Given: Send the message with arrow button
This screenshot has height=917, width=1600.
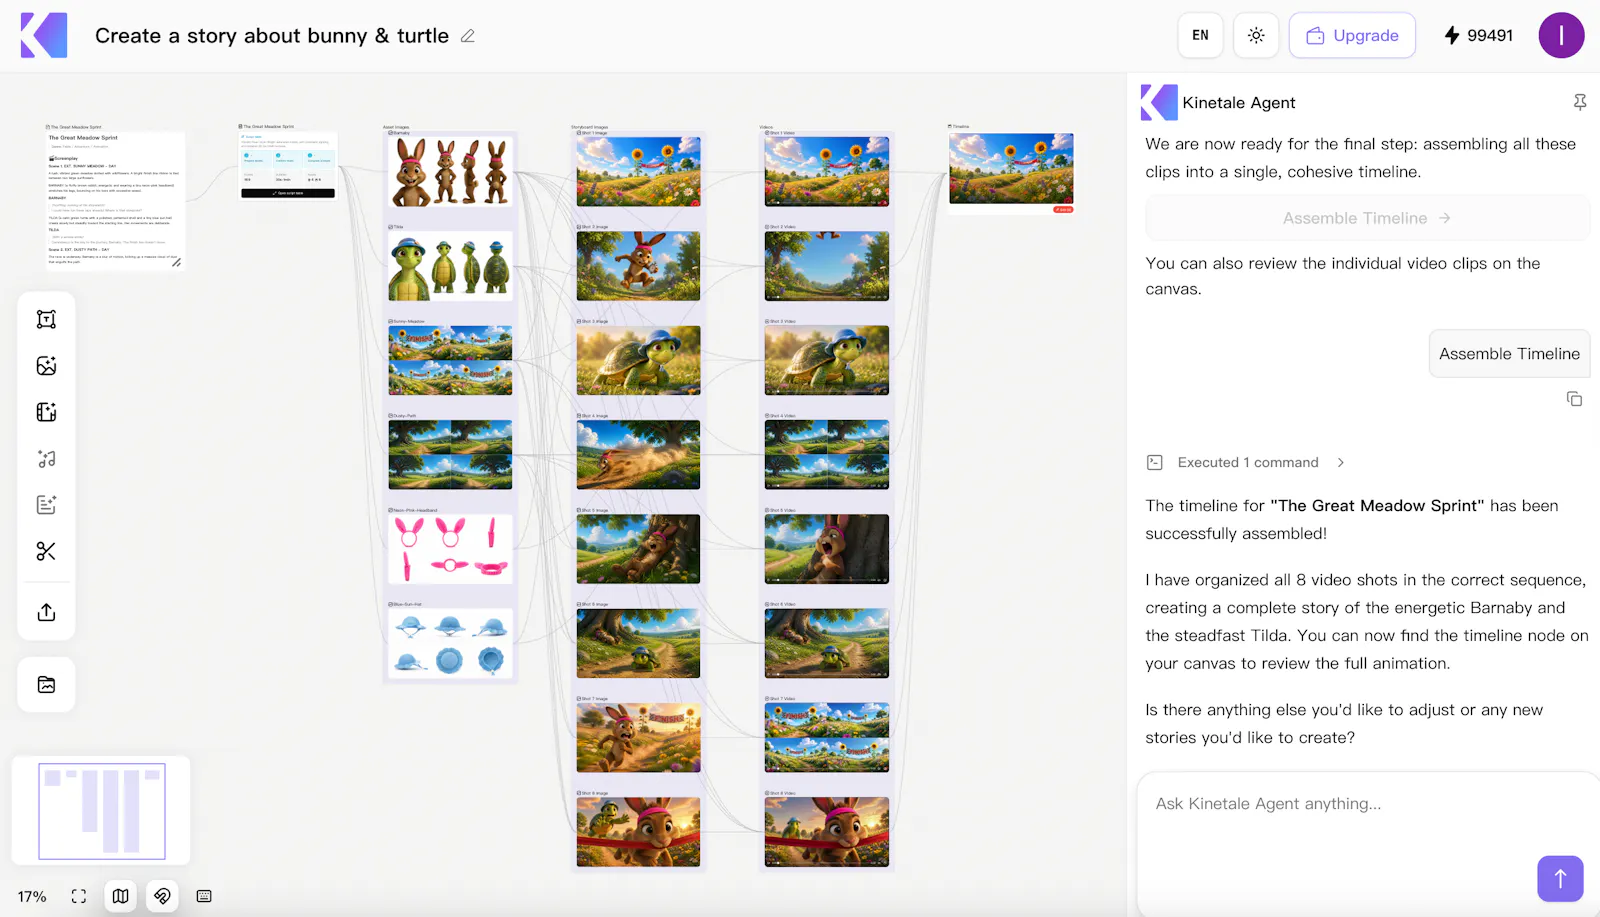Looking at the screenshot, I should point(1560,878).
